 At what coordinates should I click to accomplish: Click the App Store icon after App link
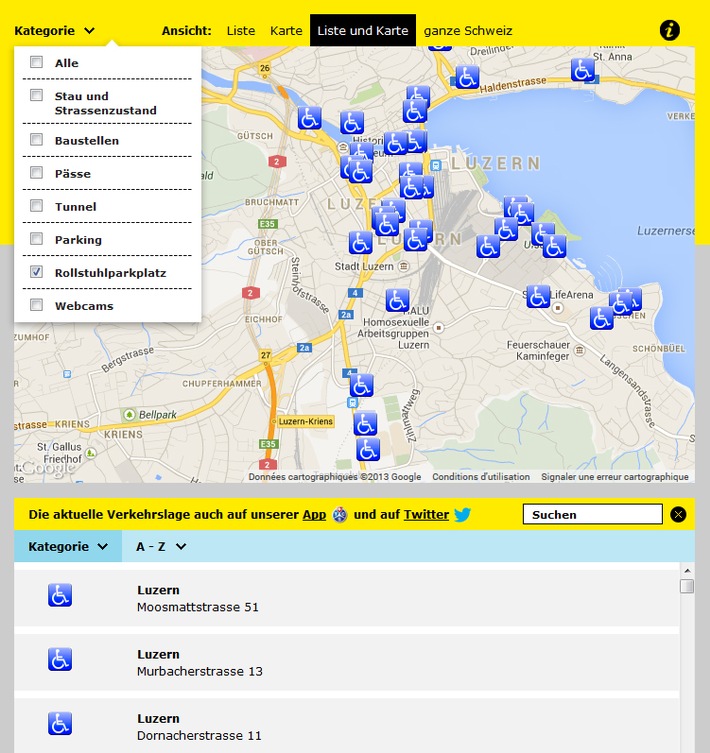340,515
